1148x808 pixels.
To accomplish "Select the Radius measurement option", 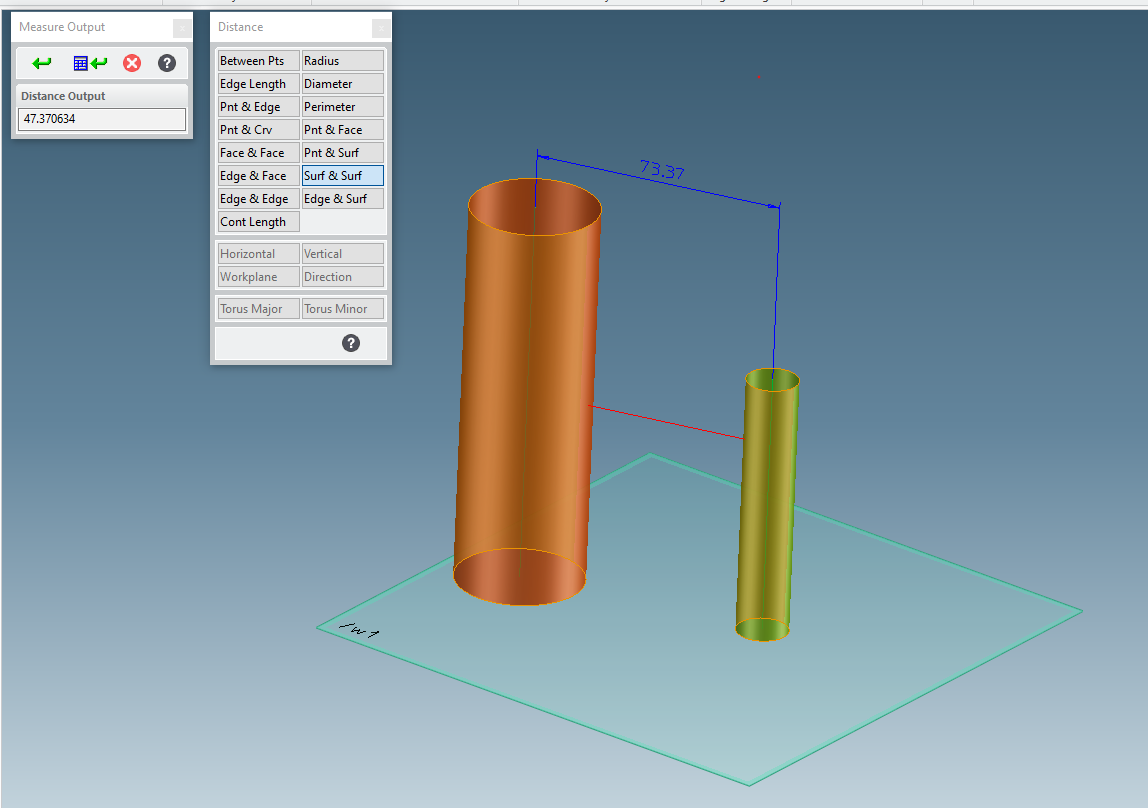I will pos(342,60).
